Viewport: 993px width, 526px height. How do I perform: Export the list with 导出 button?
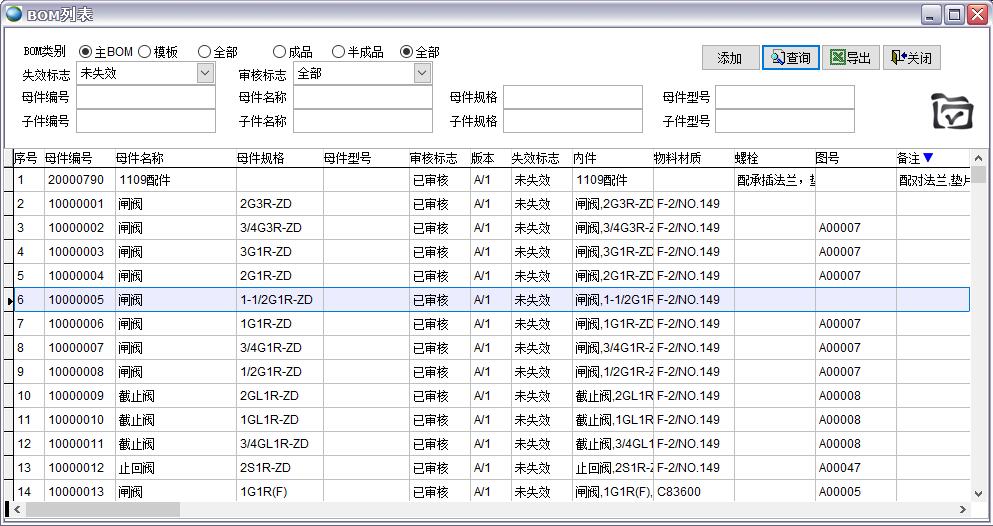[x=850, y=58]
